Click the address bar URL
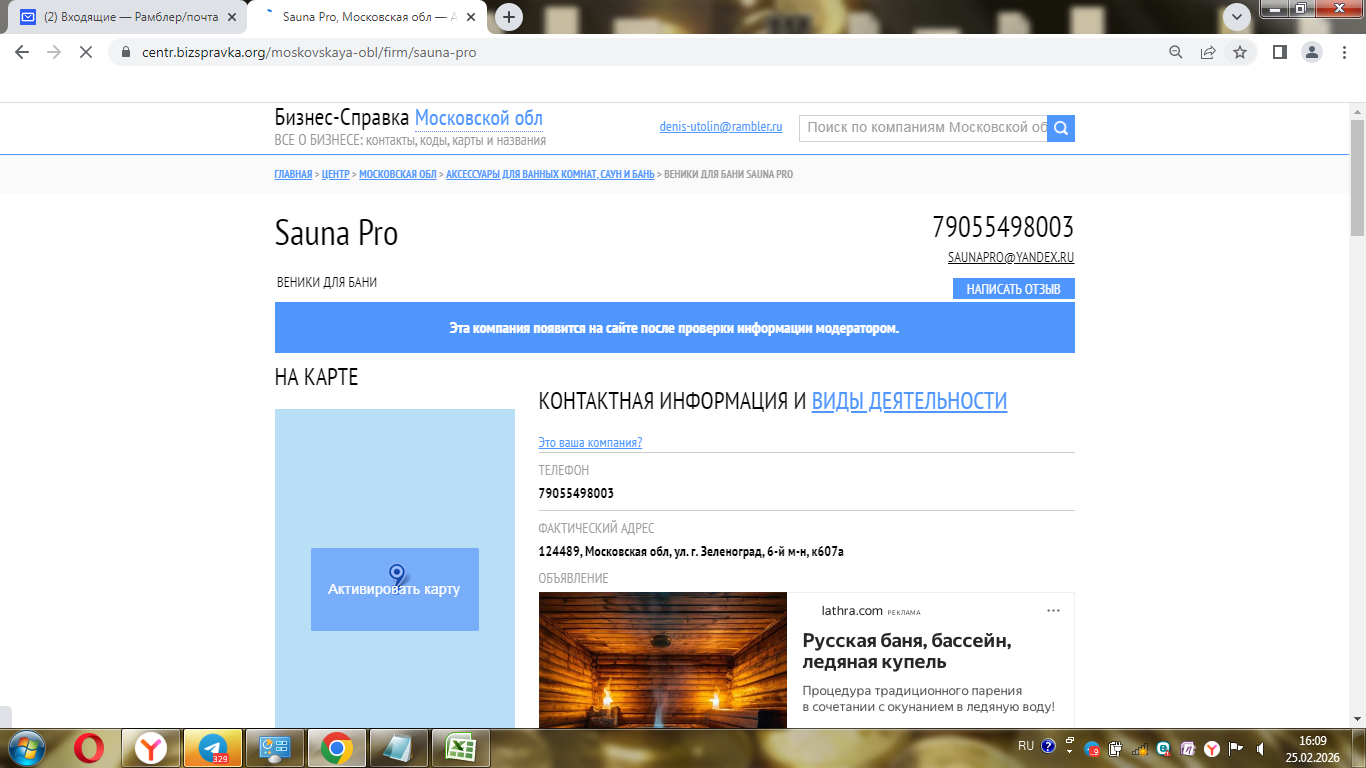The height and width of the screenshot is (768, 1366). coord(310,52)
